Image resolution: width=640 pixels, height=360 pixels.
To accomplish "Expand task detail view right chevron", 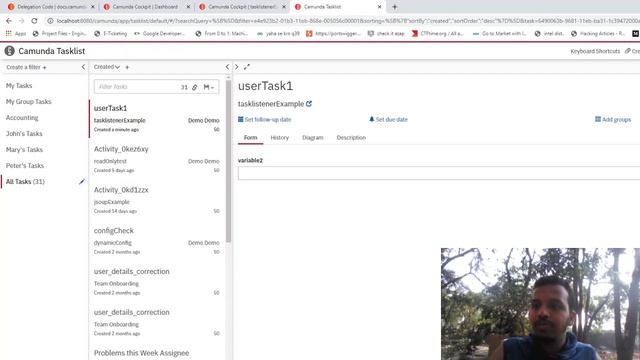I will (x=237, y=67).
